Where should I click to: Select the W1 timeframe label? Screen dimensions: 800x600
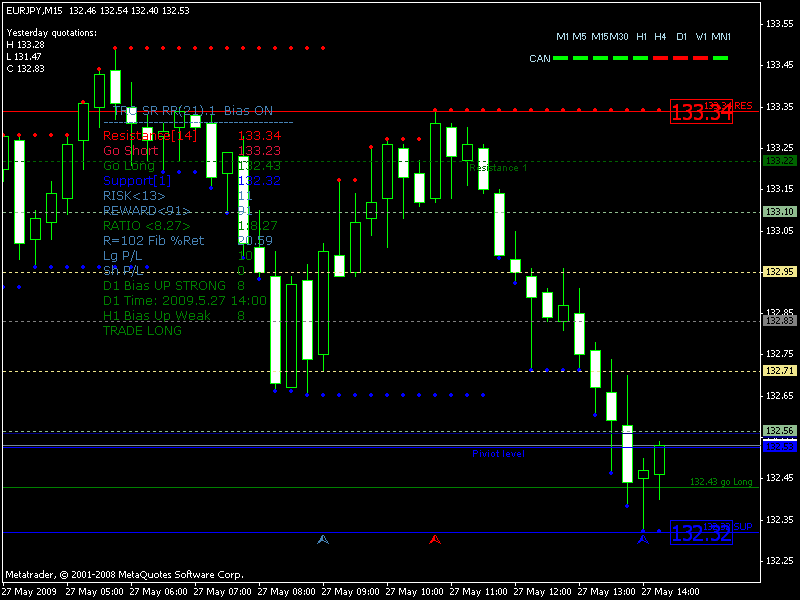click(x=701, y=37)
